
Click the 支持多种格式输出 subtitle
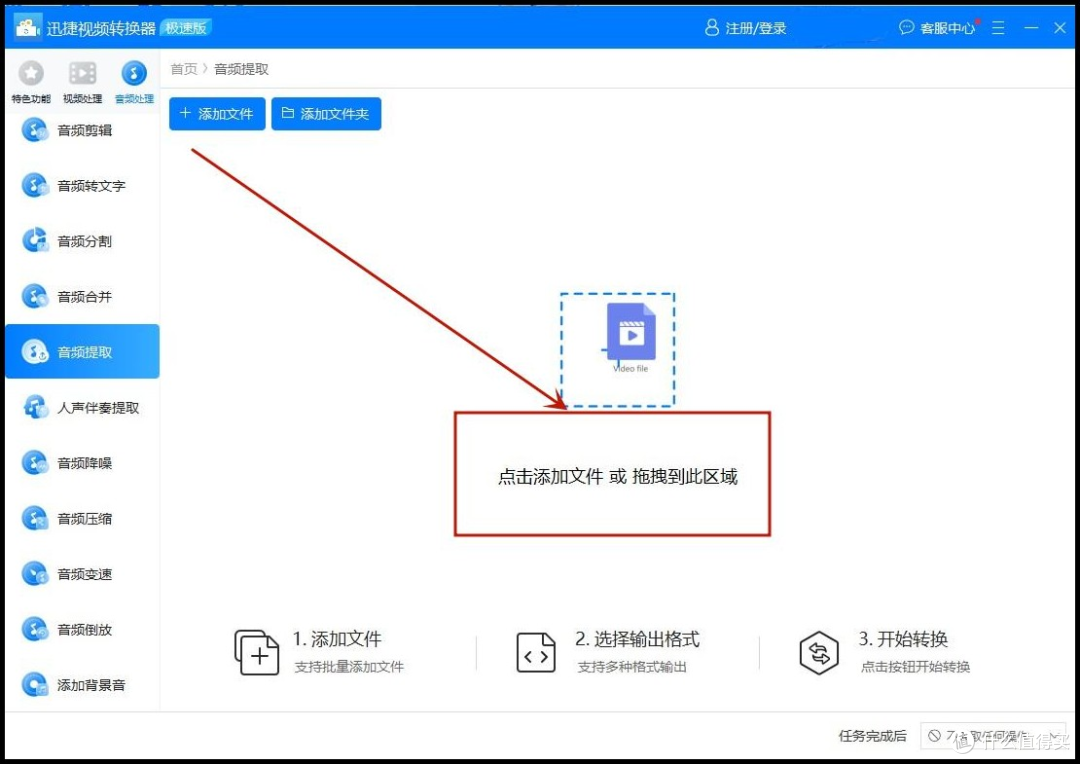pos(632,667)
